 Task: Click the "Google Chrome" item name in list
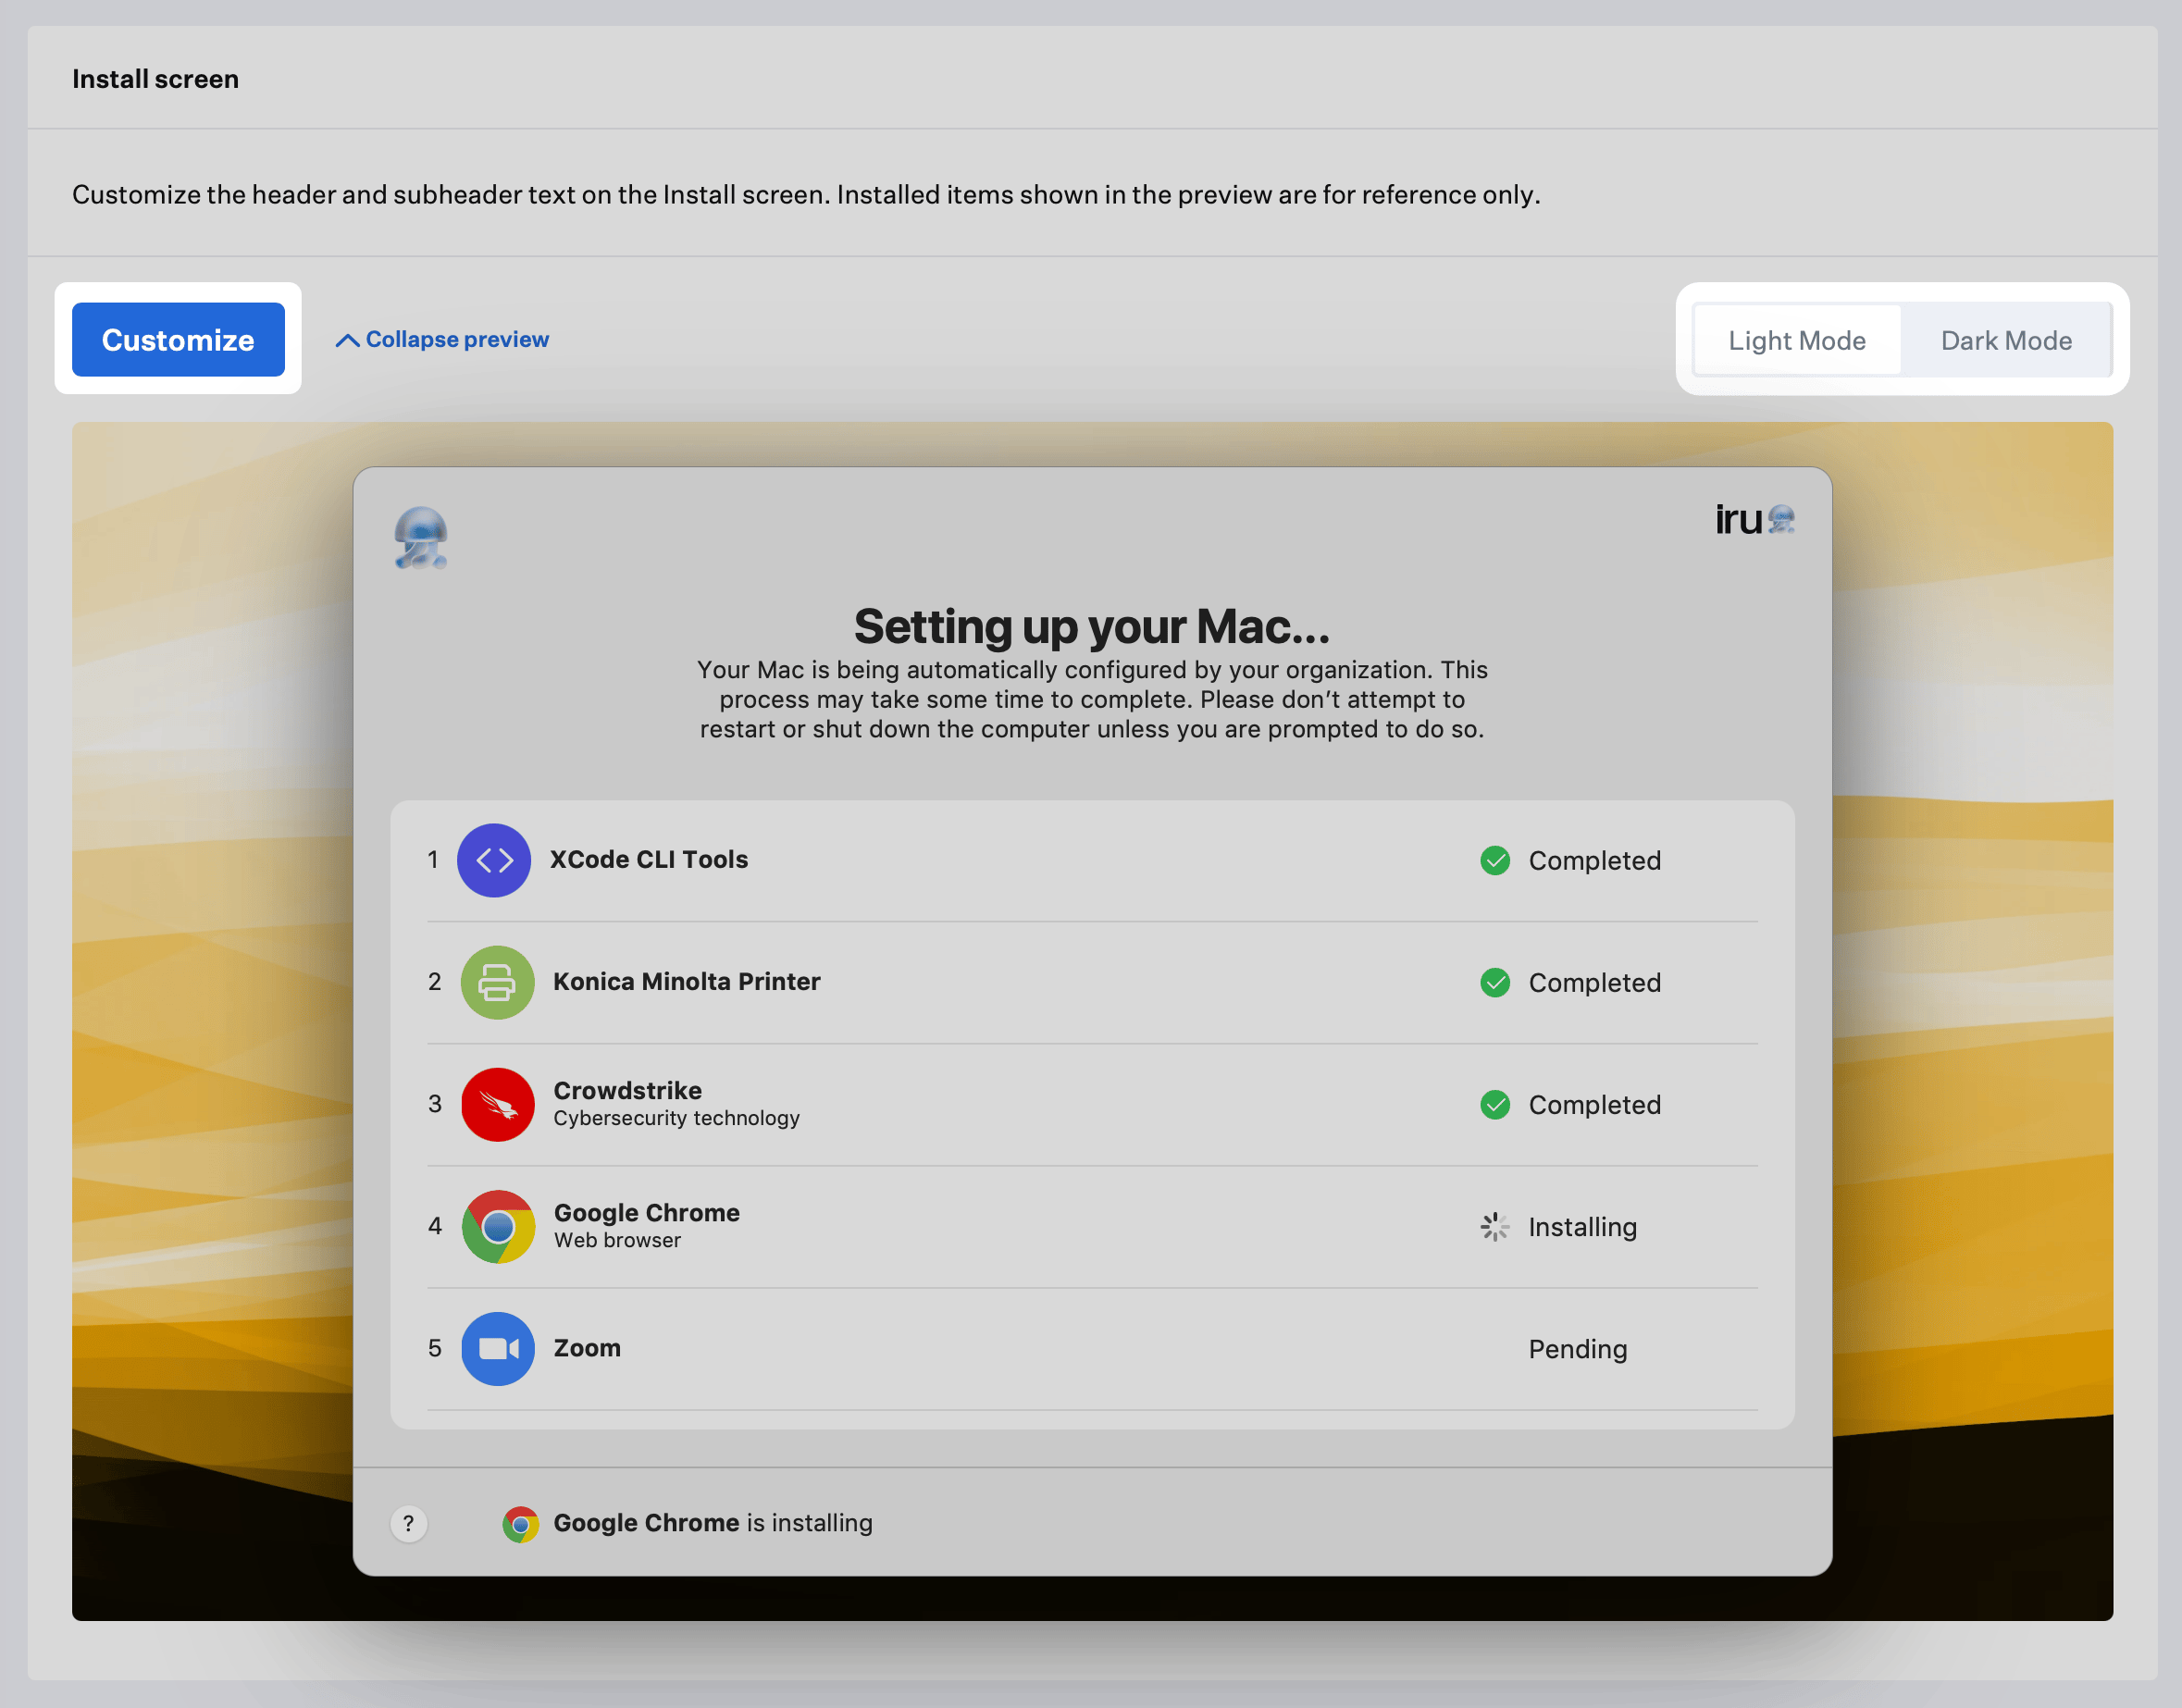647,1213
